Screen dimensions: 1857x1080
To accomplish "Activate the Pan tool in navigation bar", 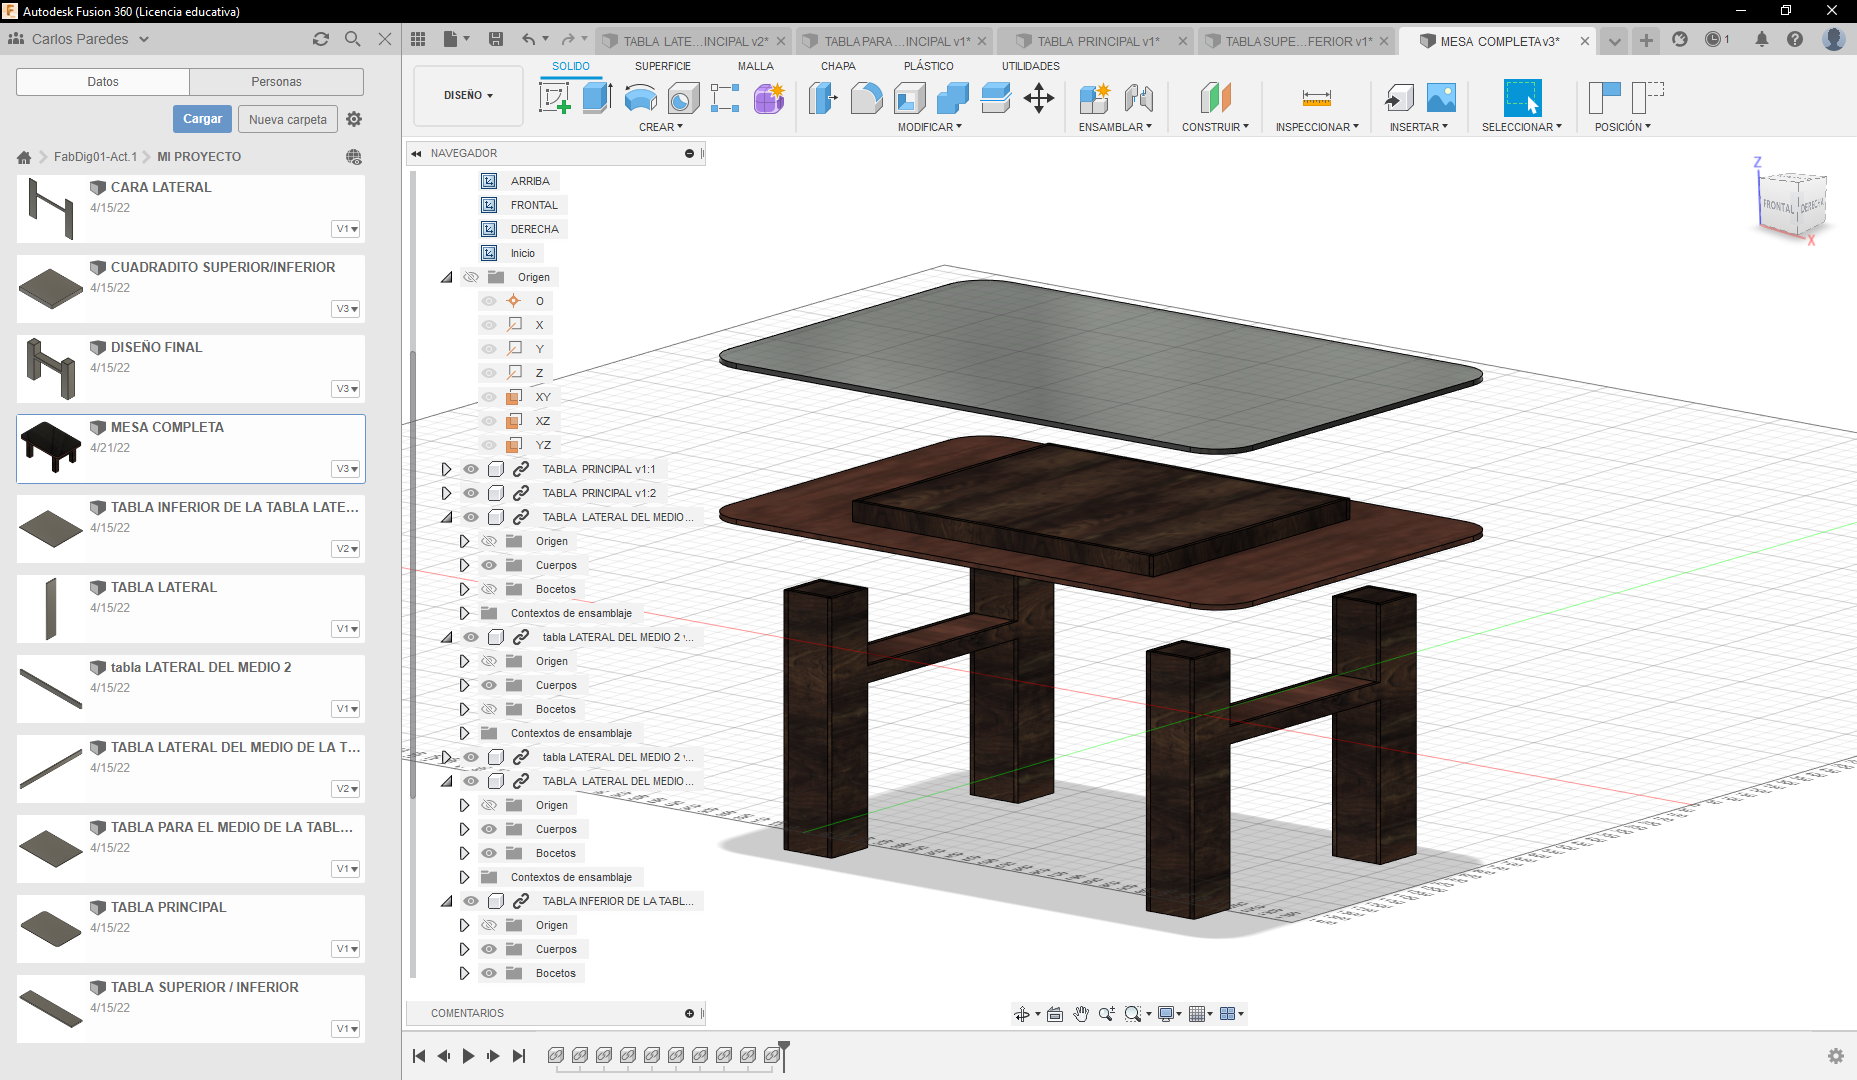I will [x=1081, y=1013].
